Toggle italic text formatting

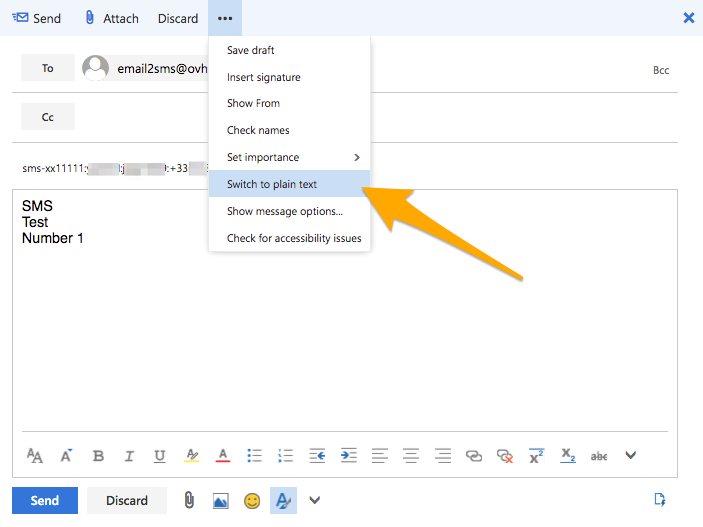tap(129, 456)
